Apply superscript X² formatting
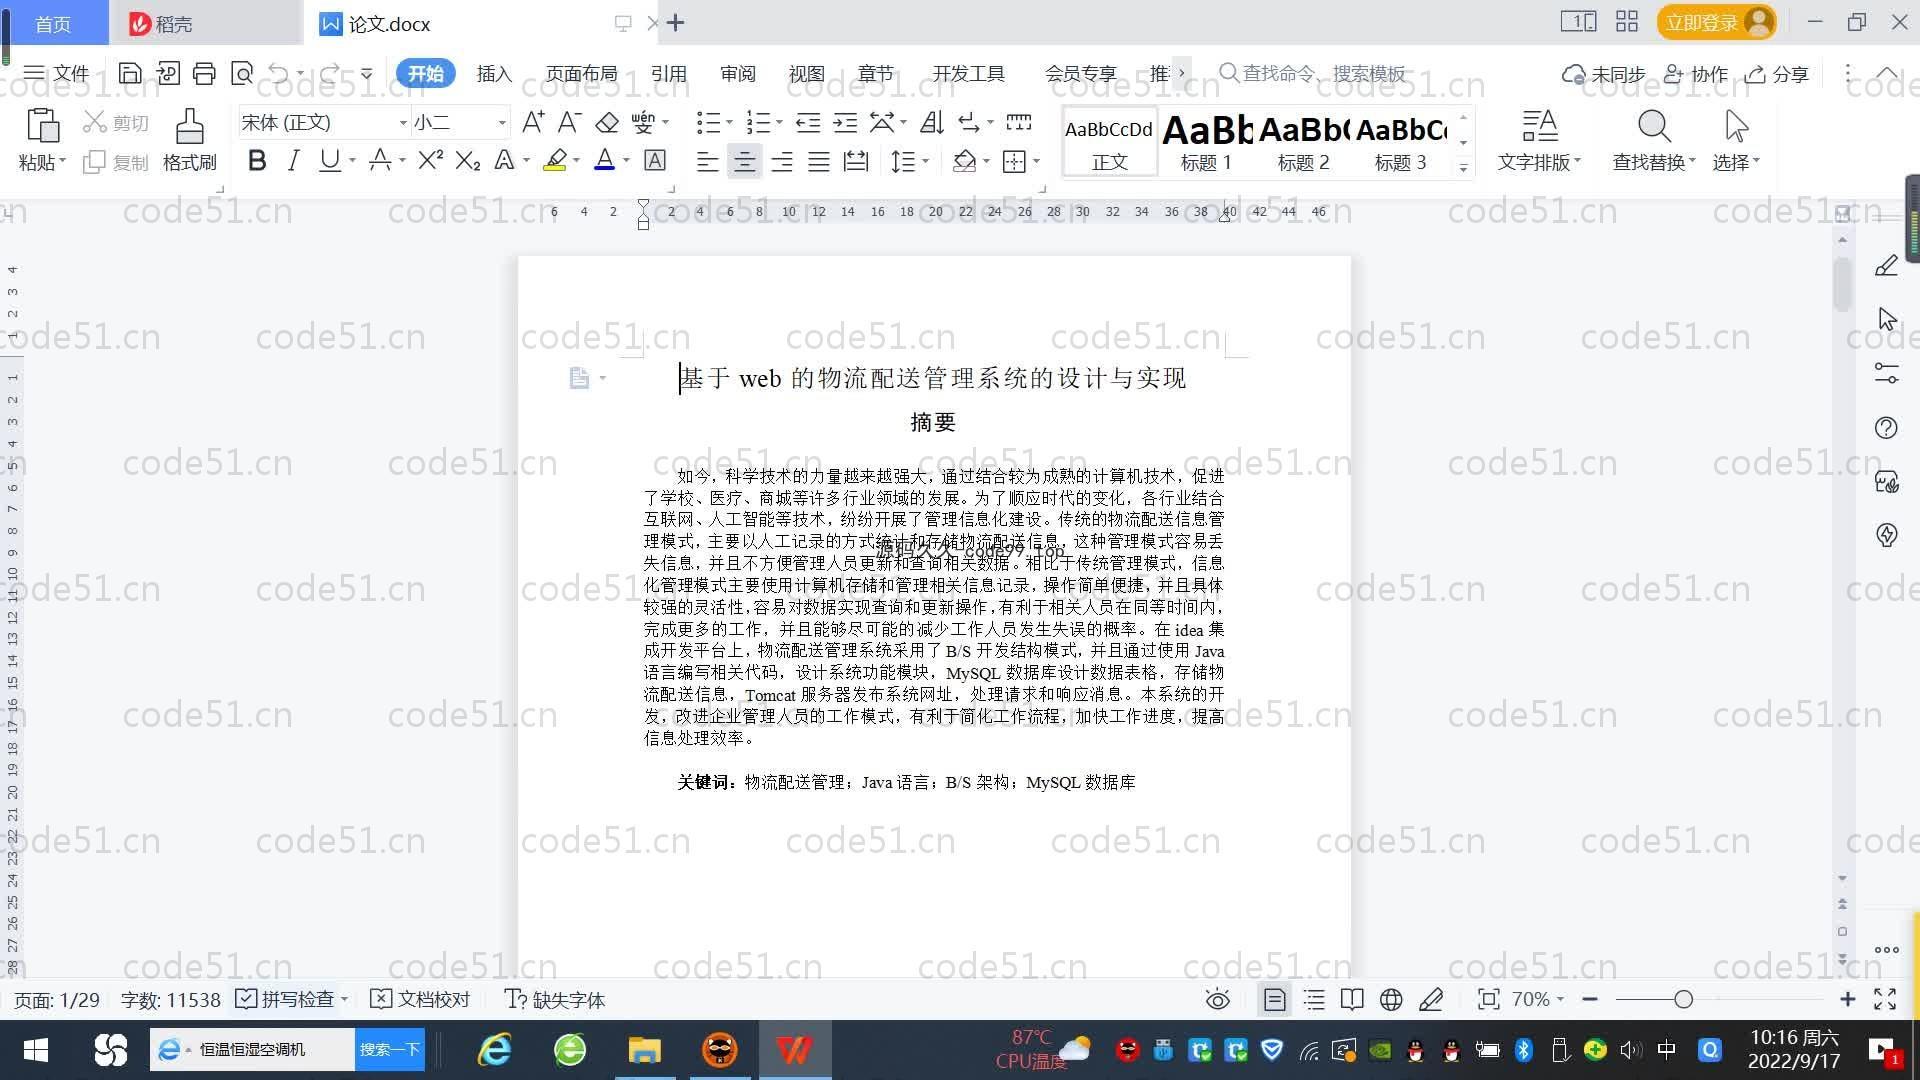1920x1080 pixels. click(430, 160)
